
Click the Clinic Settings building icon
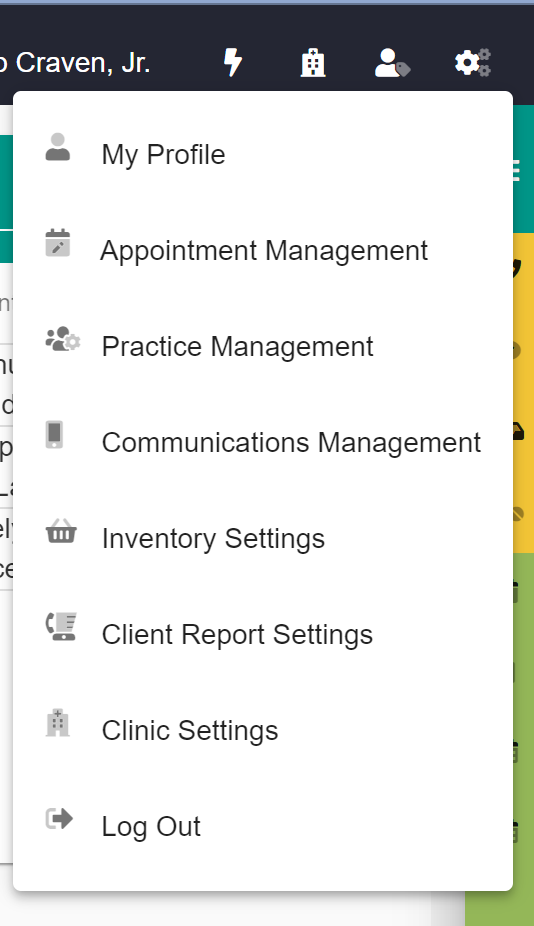58,723
